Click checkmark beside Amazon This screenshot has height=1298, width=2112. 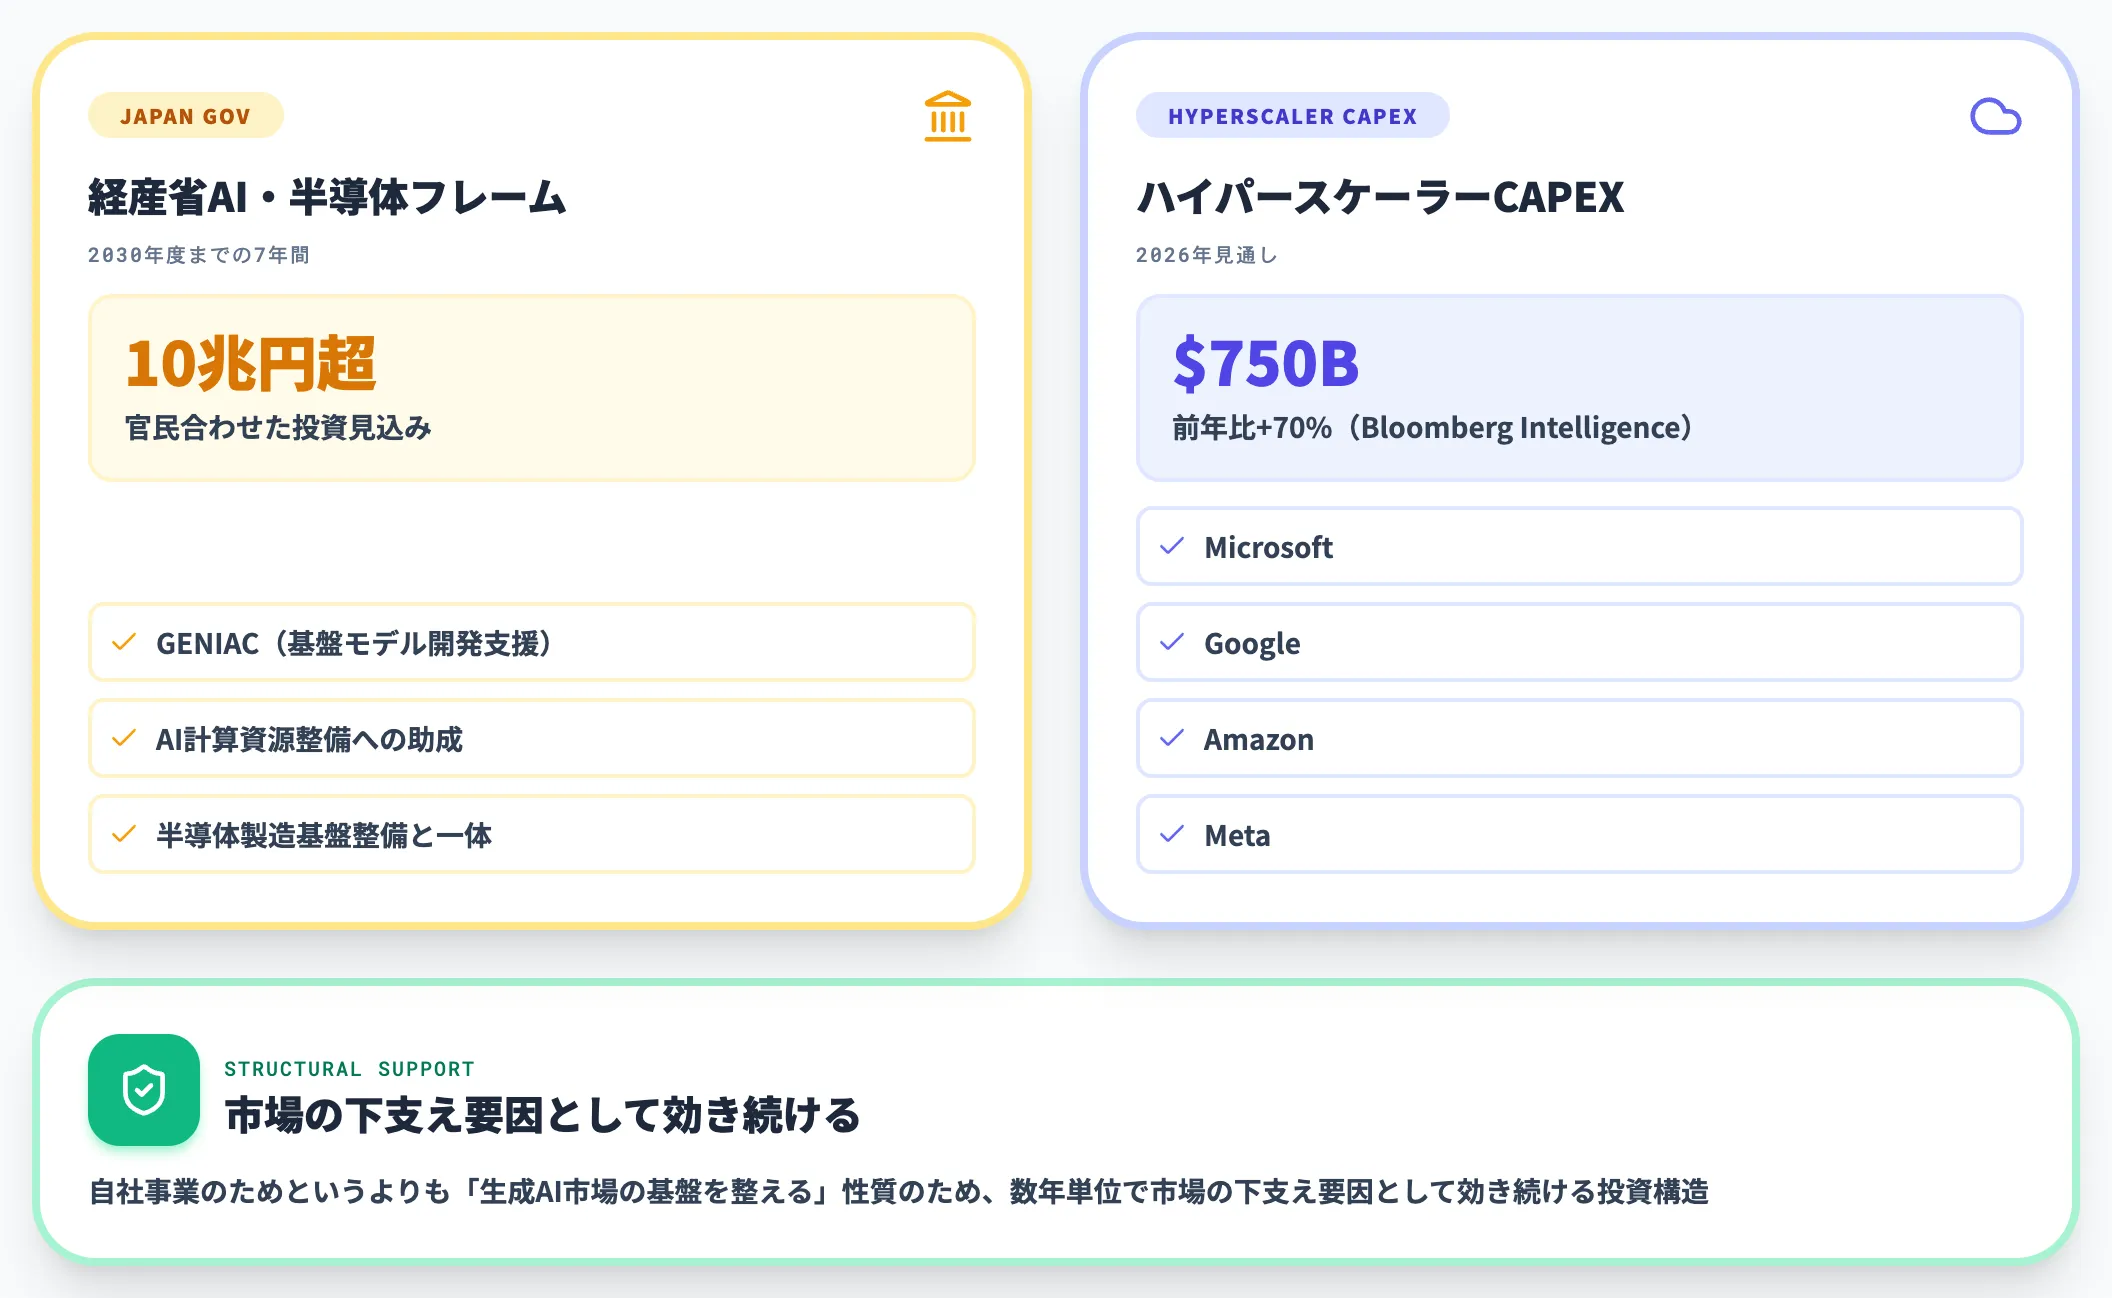tap(1172, 738)
